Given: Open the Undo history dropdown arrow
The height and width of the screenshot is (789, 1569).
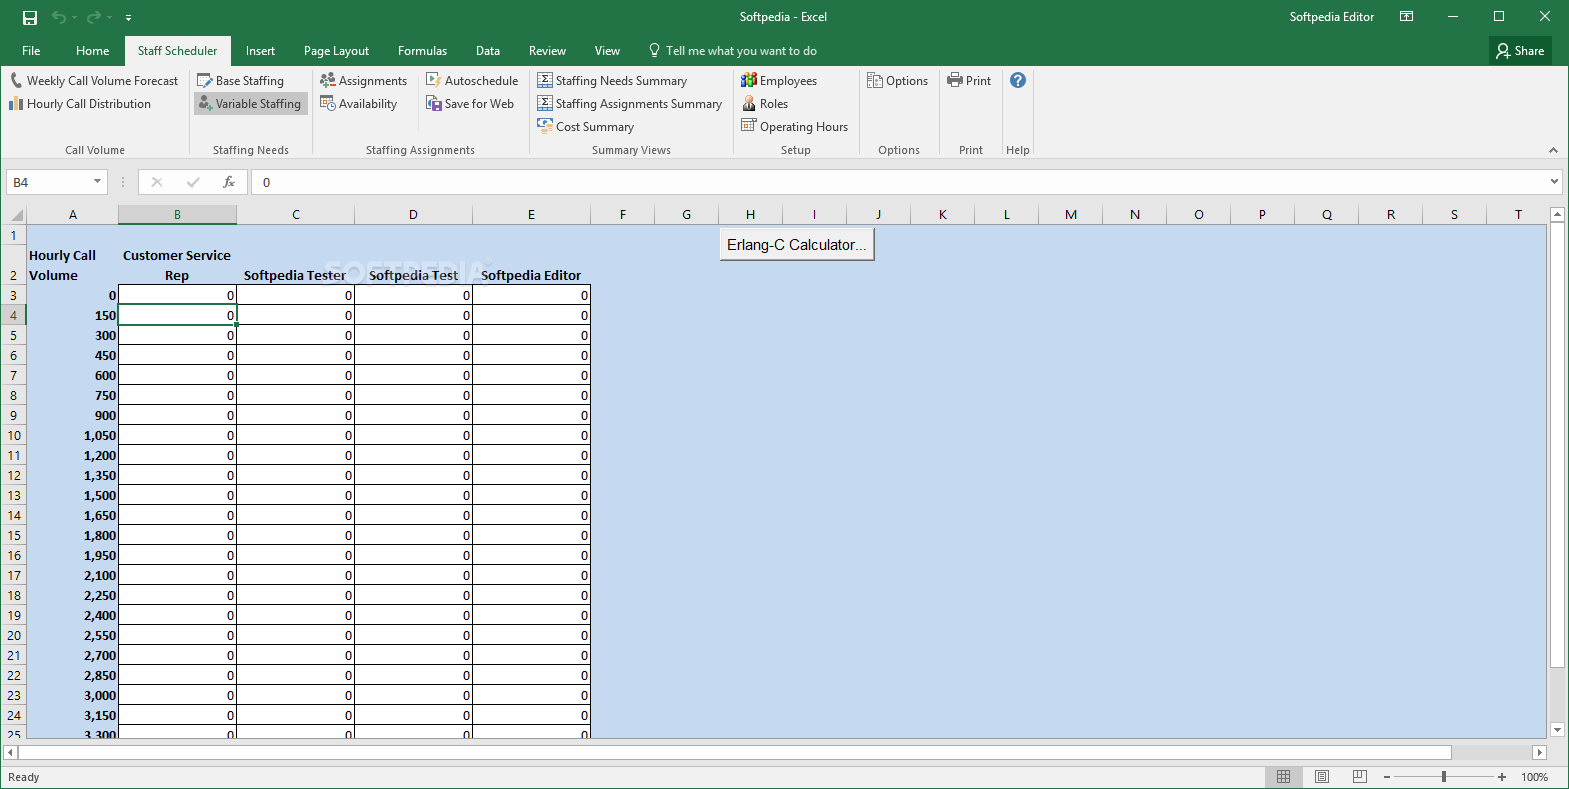Looking at the screenshot, I should pos(75,17).
